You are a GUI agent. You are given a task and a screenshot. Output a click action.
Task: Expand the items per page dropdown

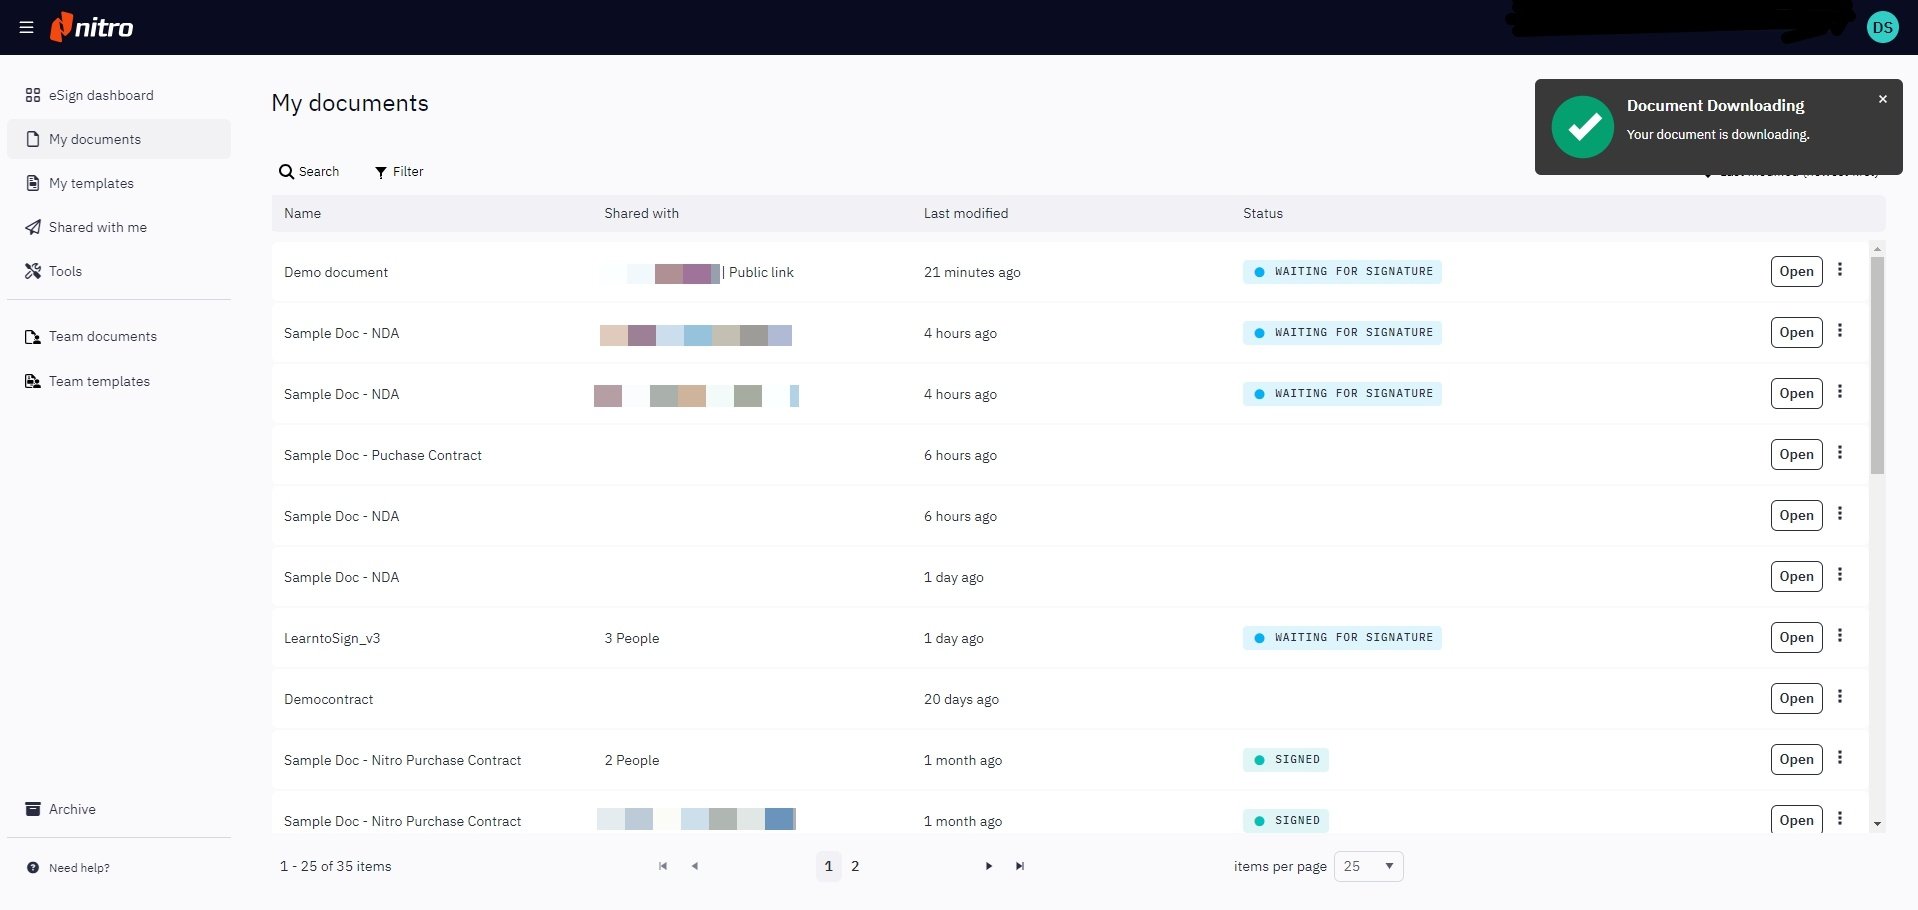point(1368,866)
